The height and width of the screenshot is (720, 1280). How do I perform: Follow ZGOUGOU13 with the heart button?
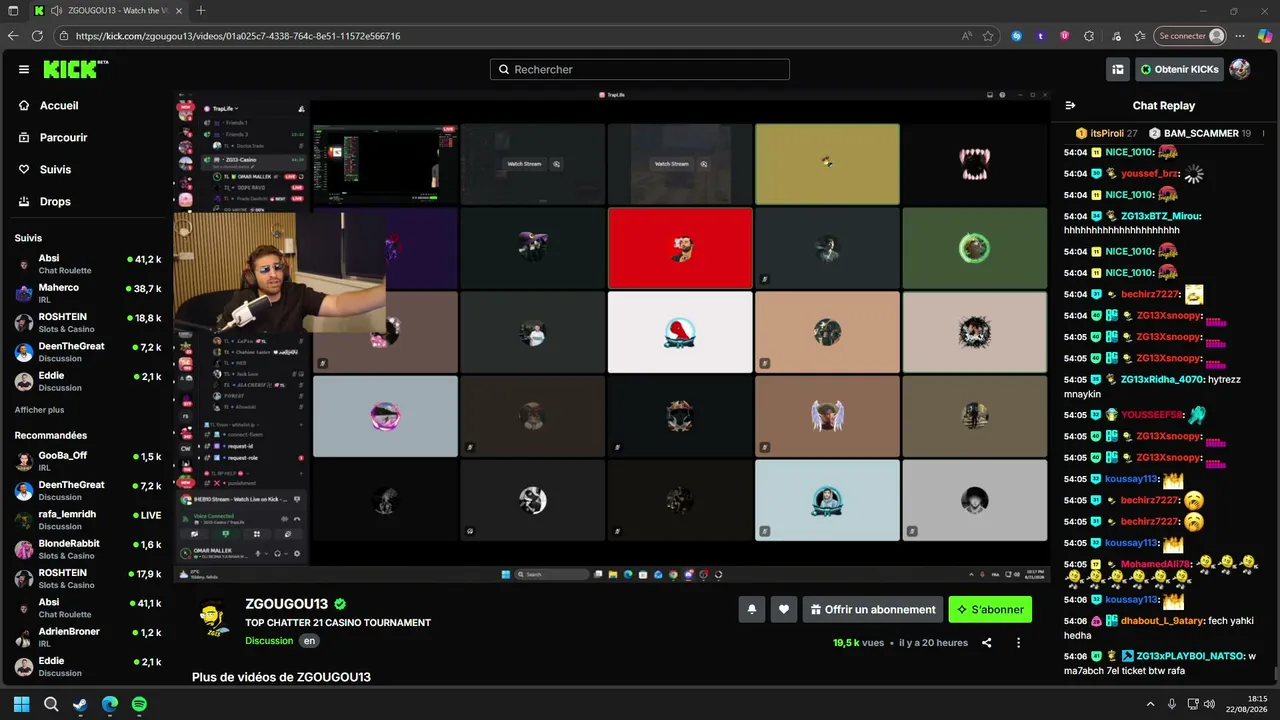784,609
